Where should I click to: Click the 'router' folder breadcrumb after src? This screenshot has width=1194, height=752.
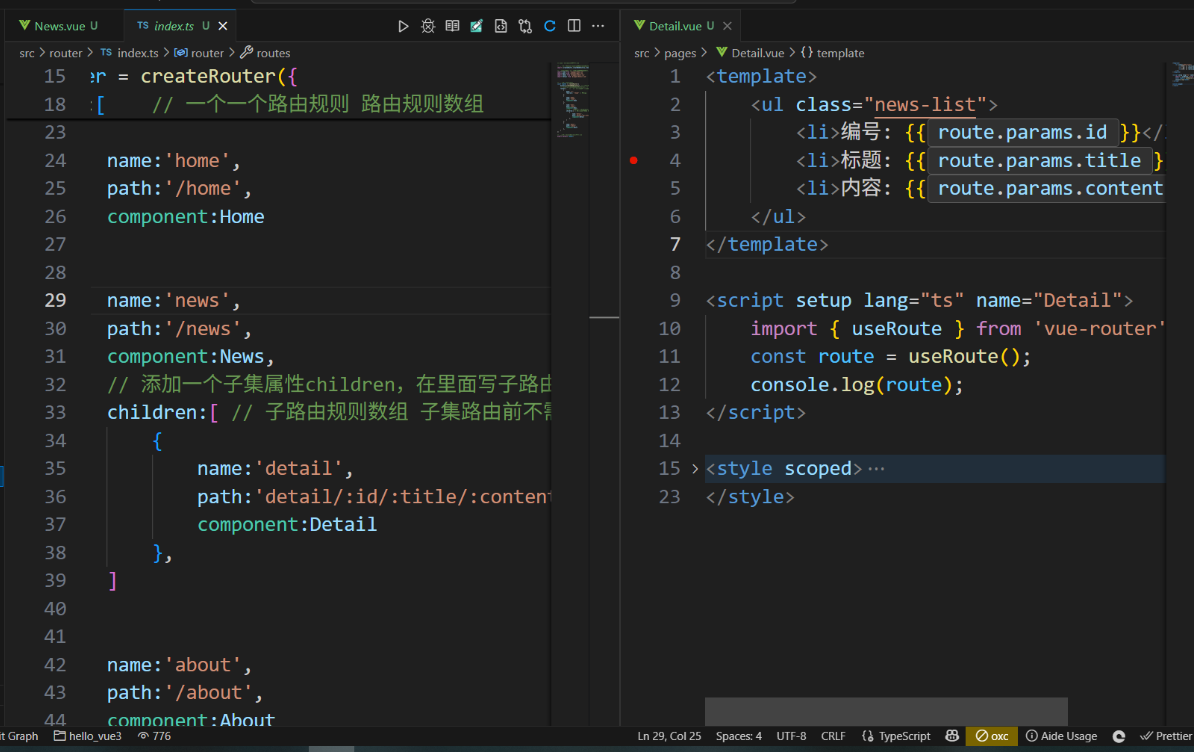[x=65, y=53]
